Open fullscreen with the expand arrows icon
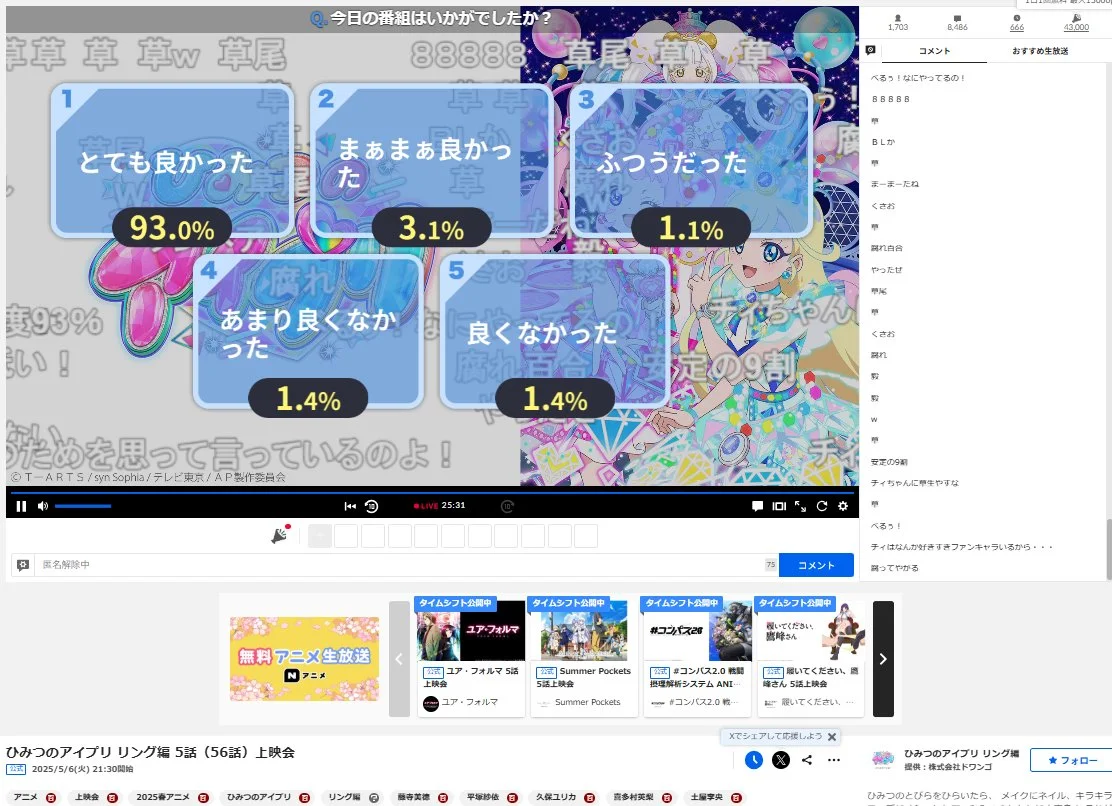 tap(801, 506)
